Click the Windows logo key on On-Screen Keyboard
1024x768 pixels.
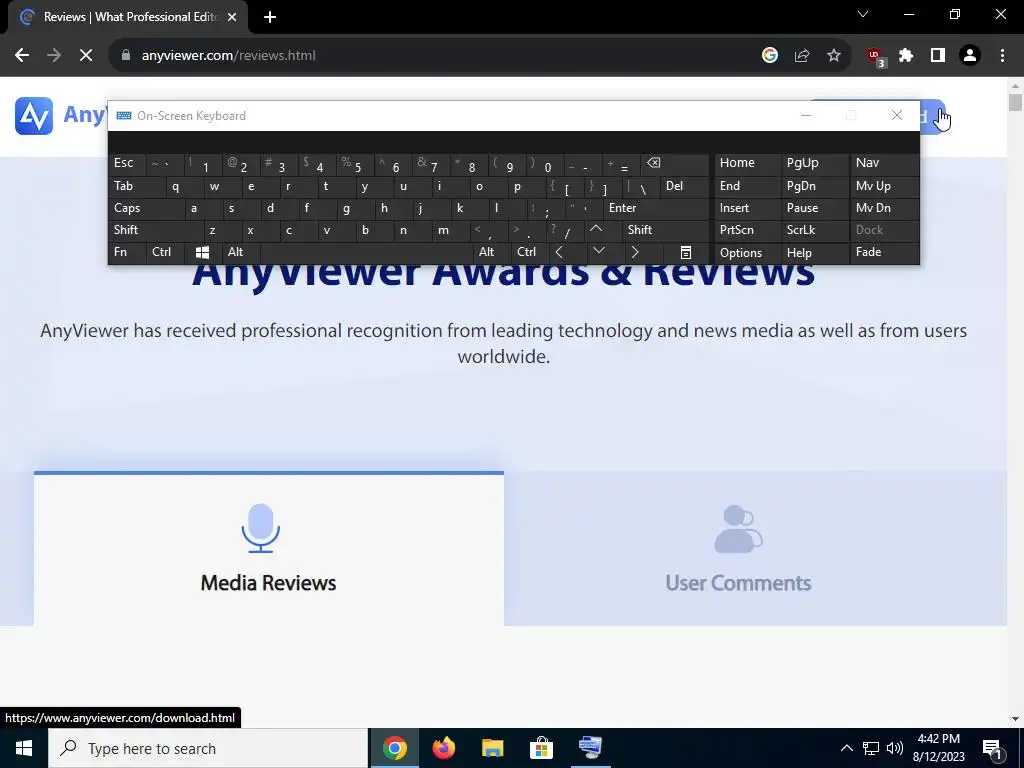point(202,252)
